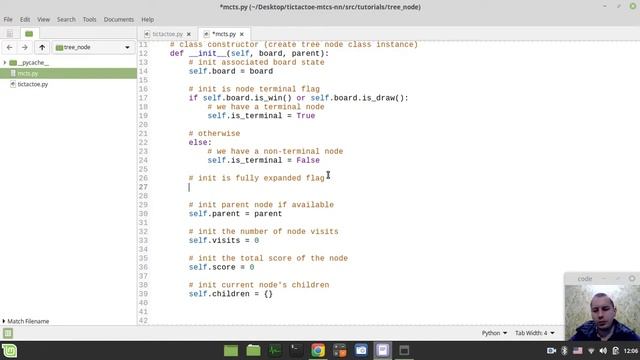Click 'self.parent = parent' code line

235,214
